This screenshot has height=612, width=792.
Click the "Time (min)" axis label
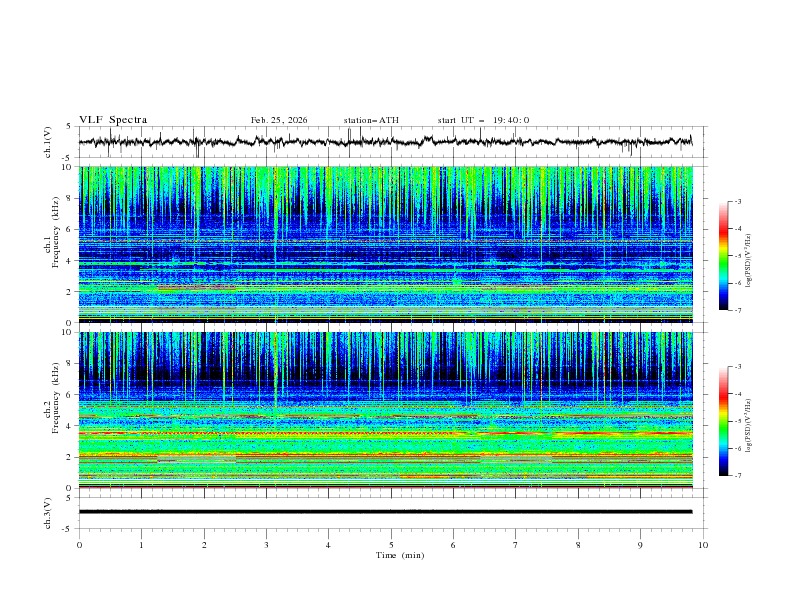coord(400,555)
